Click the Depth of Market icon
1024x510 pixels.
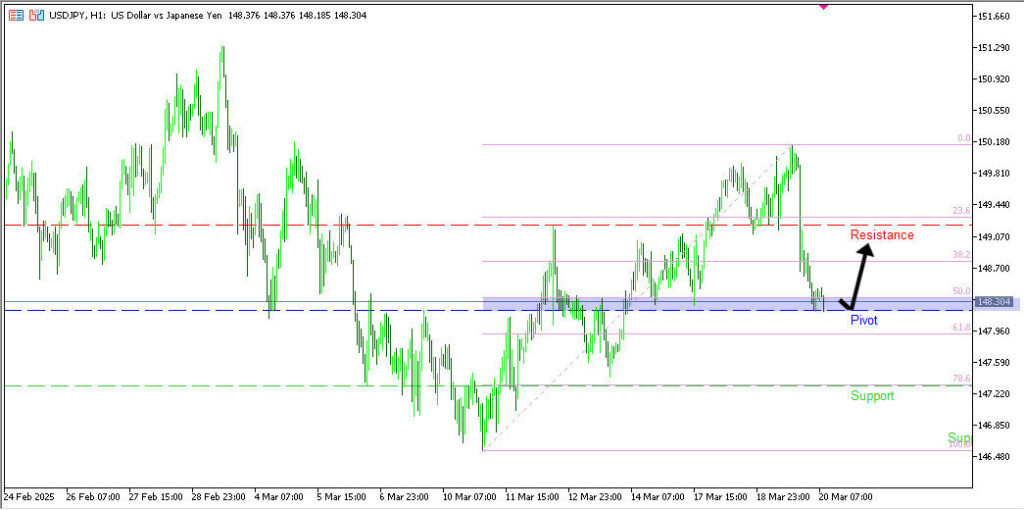pyautogui.click(x=36, y=16)
